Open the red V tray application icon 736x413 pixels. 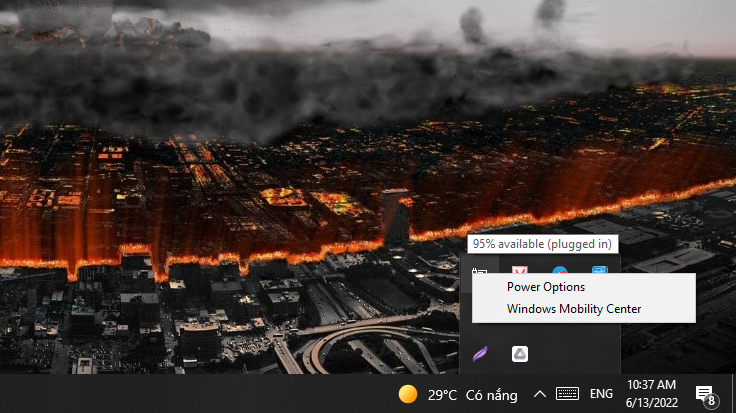point(520,270)
